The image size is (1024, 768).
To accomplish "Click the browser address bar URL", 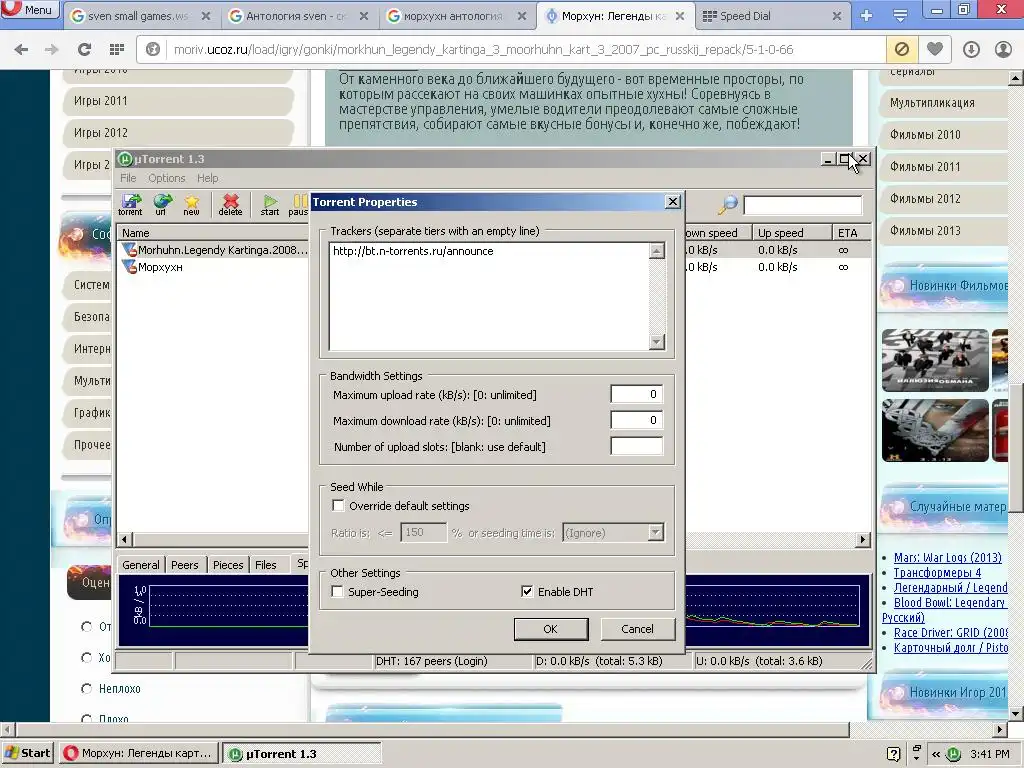I will pos(483,50).
